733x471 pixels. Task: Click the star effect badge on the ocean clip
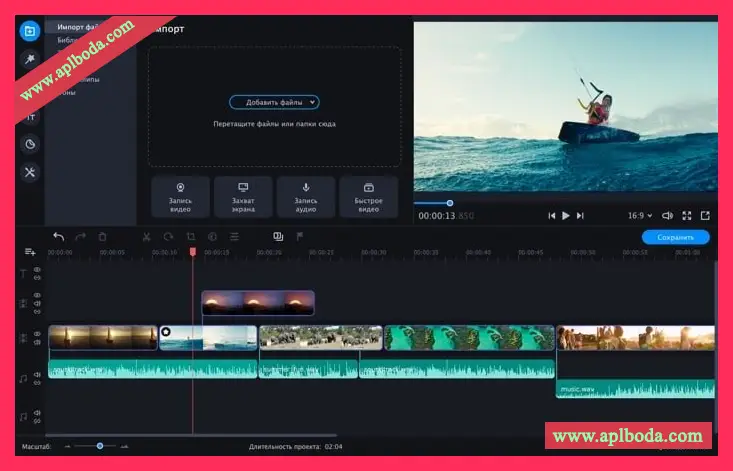[165, 332]
